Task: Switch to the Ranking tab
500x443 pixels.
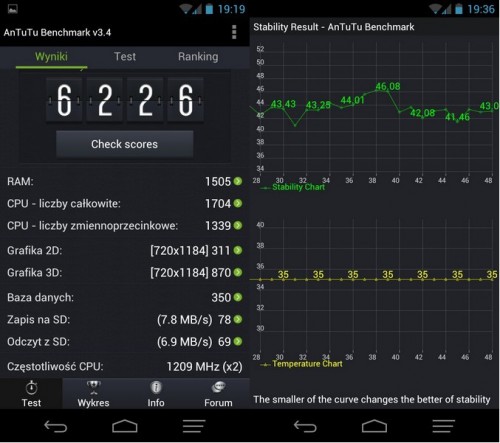Action: click(x=198, y=57)
